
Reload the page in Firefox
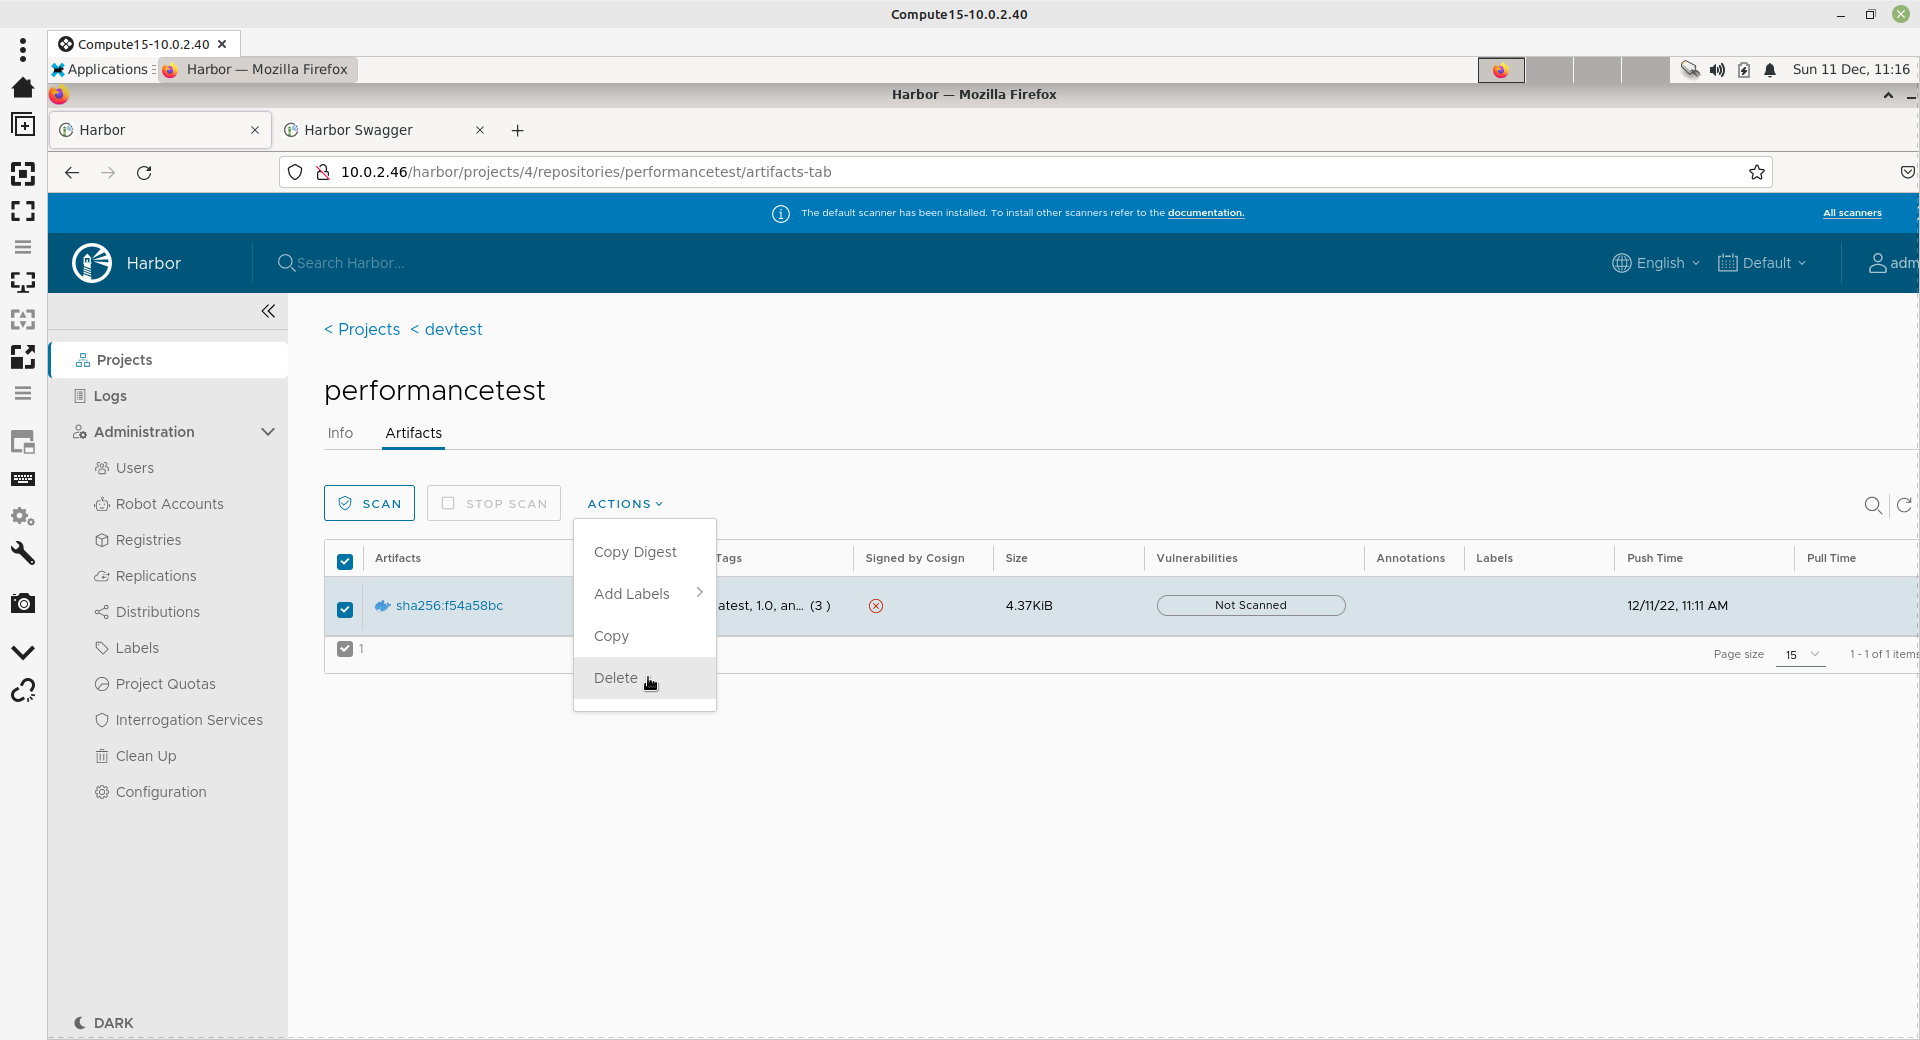pyautogui.click(x=144, y=172)
